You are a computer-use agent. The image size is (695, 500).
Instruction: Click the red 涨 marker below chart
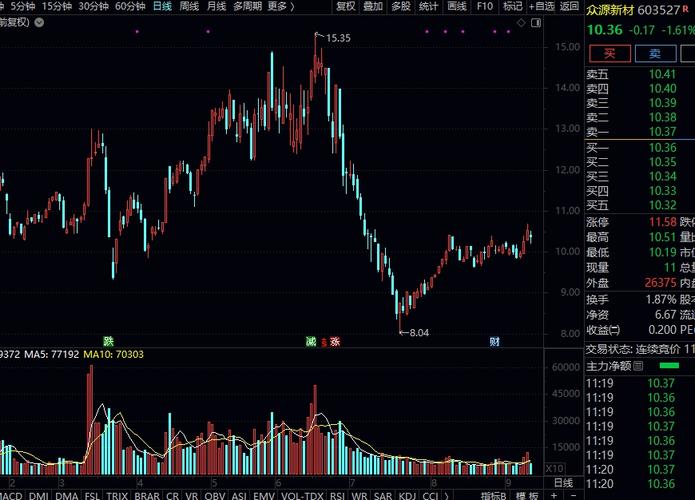point(335,341)
